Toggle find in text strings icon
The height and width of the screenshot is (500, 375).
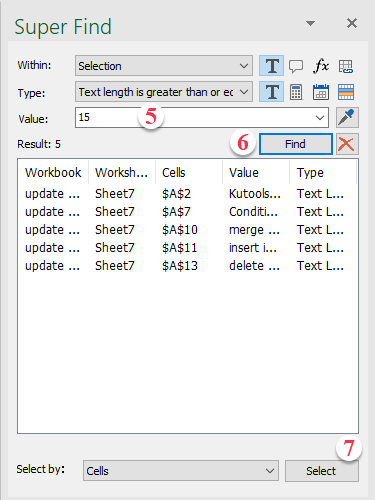(272, 66)
